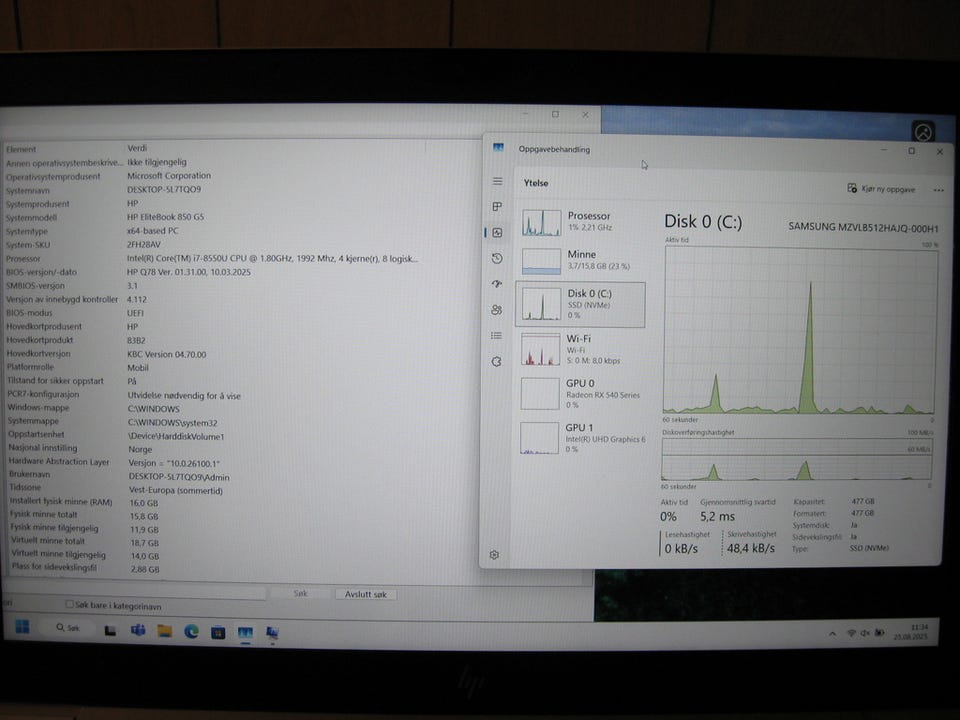The height and width of the screenshot is (720, 960).
Task: Open Windows Start menu
Action: 23,626
